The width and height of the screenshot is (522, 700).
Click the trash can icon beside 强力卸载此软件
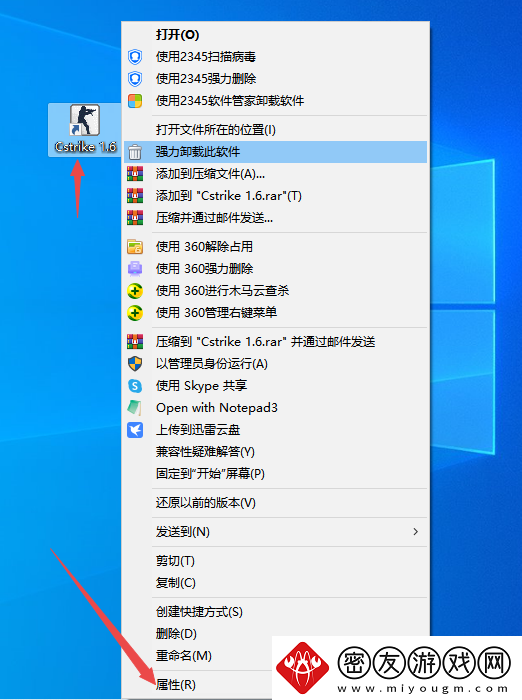[135, 152]
